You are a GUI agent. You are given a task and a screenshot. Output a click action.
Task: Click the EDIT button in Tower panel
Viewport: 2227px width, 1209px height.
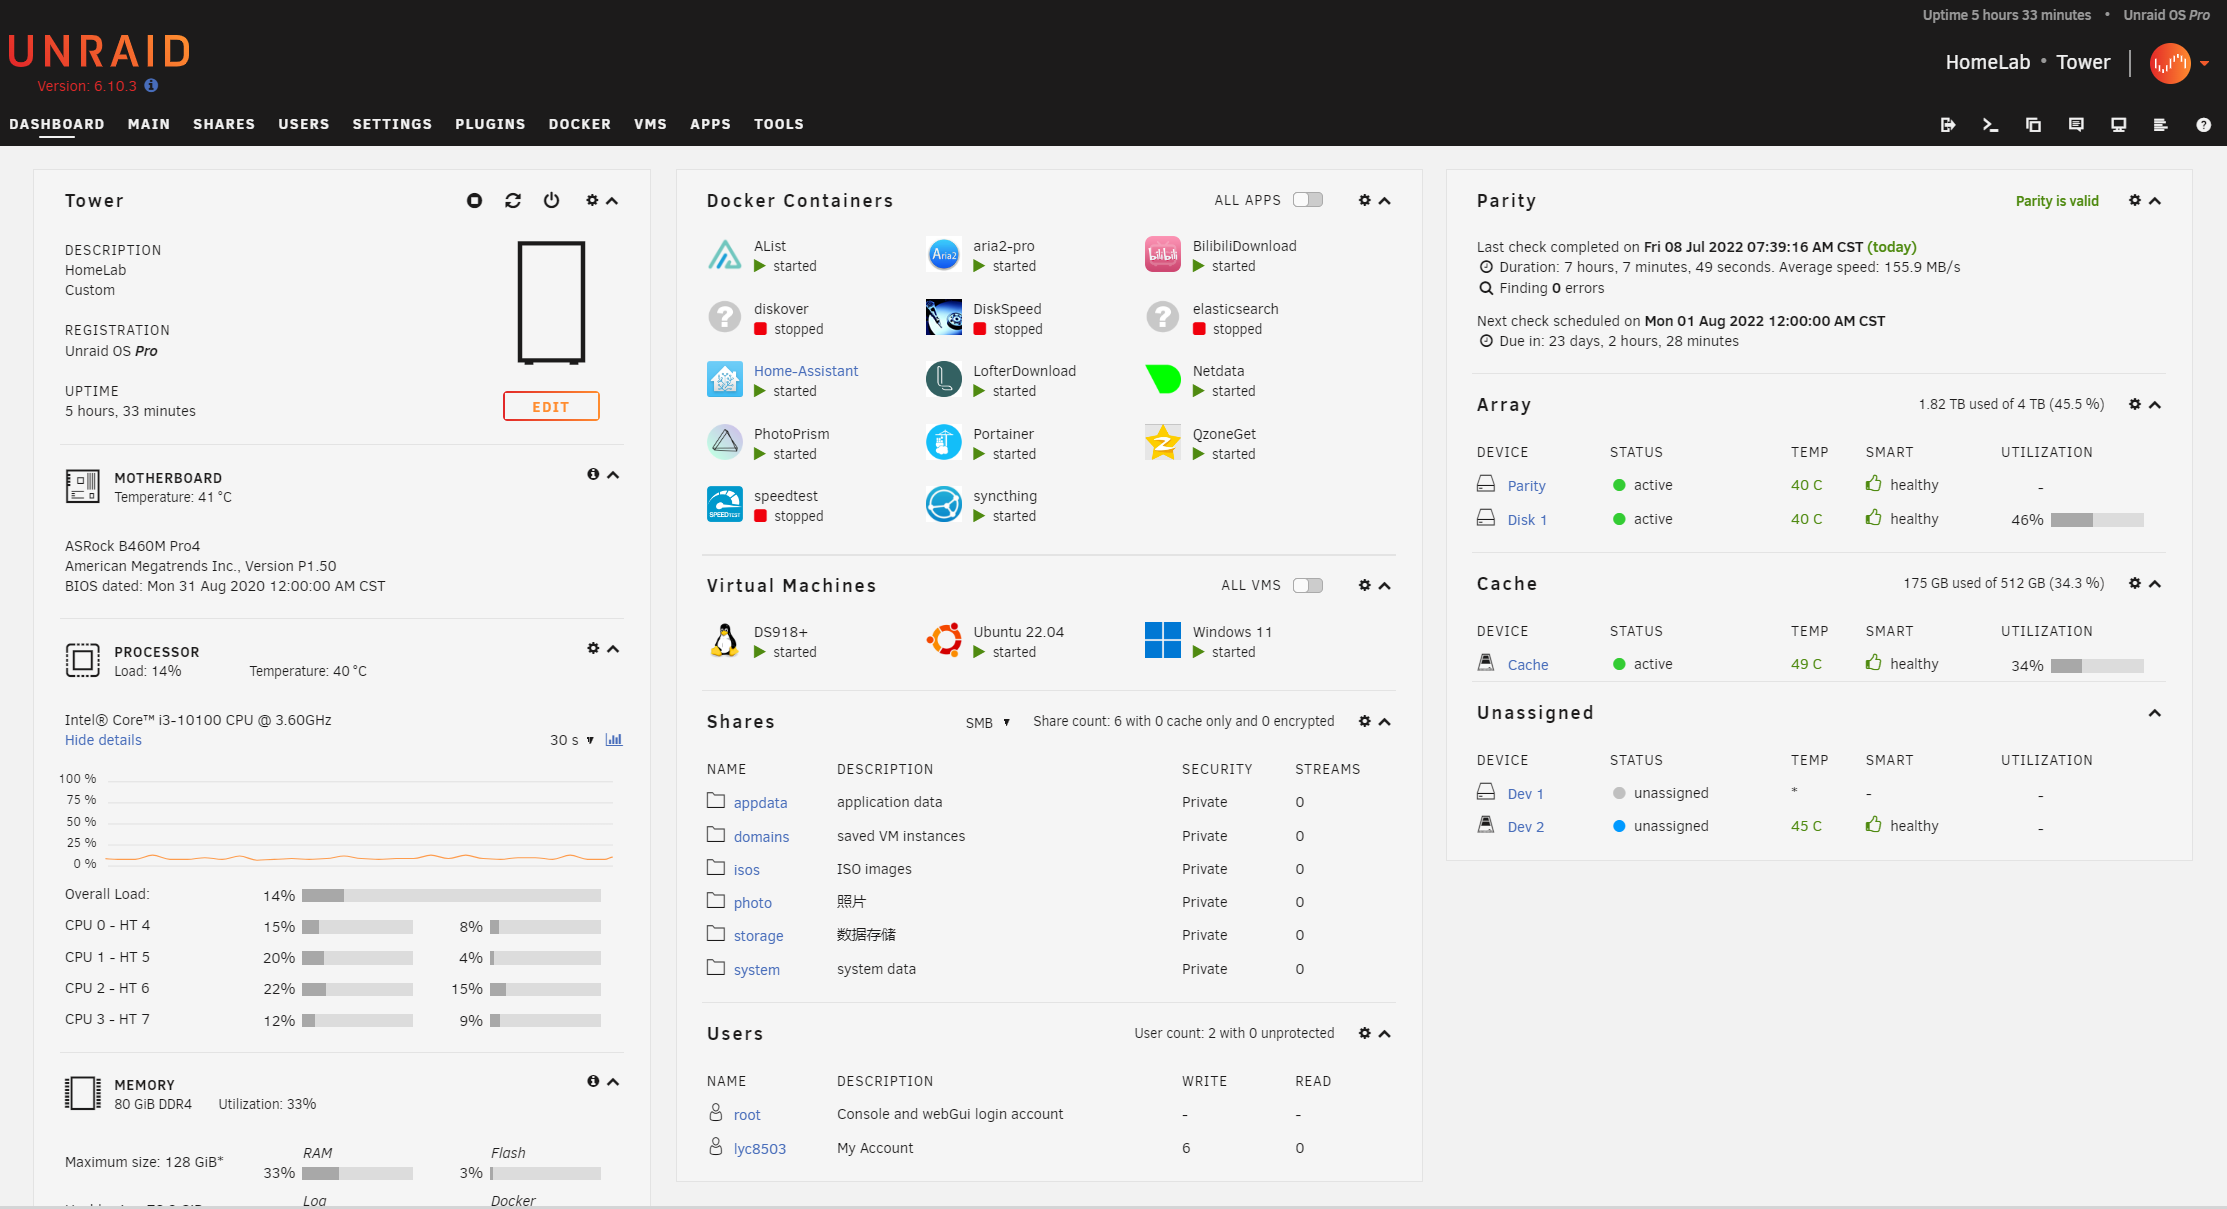pyautogui.click(x=551, y=406)
